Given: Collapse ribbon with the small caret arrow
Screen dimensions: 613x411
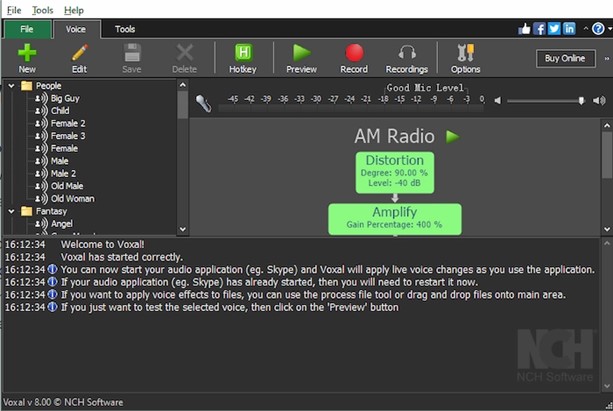Looking at the screenshot, I should 585,28.
